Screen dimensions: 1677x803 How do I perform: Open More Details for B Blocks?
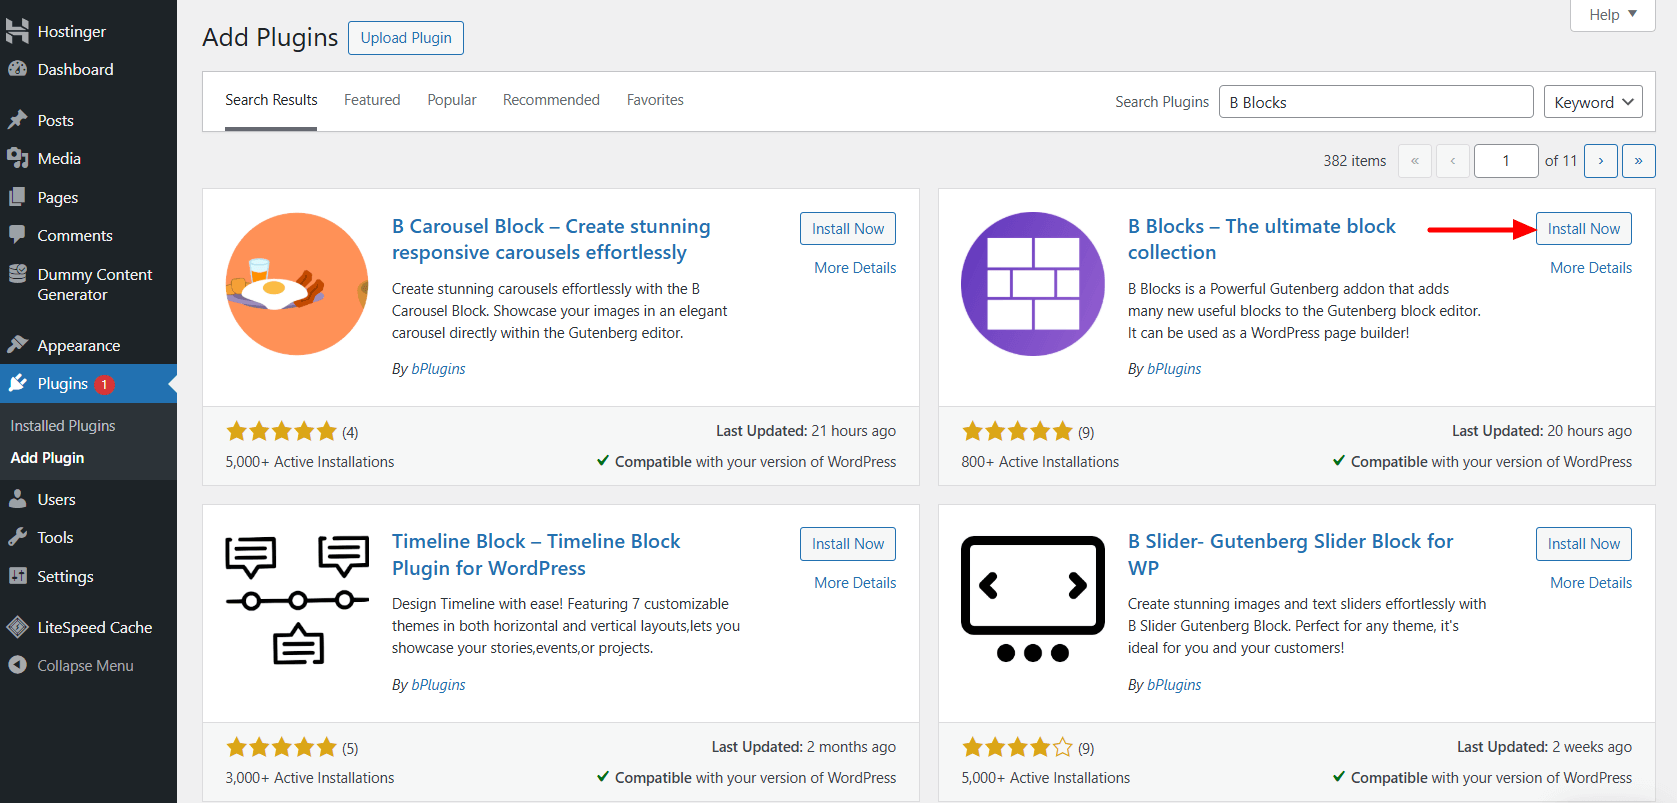pos(1591,268)
